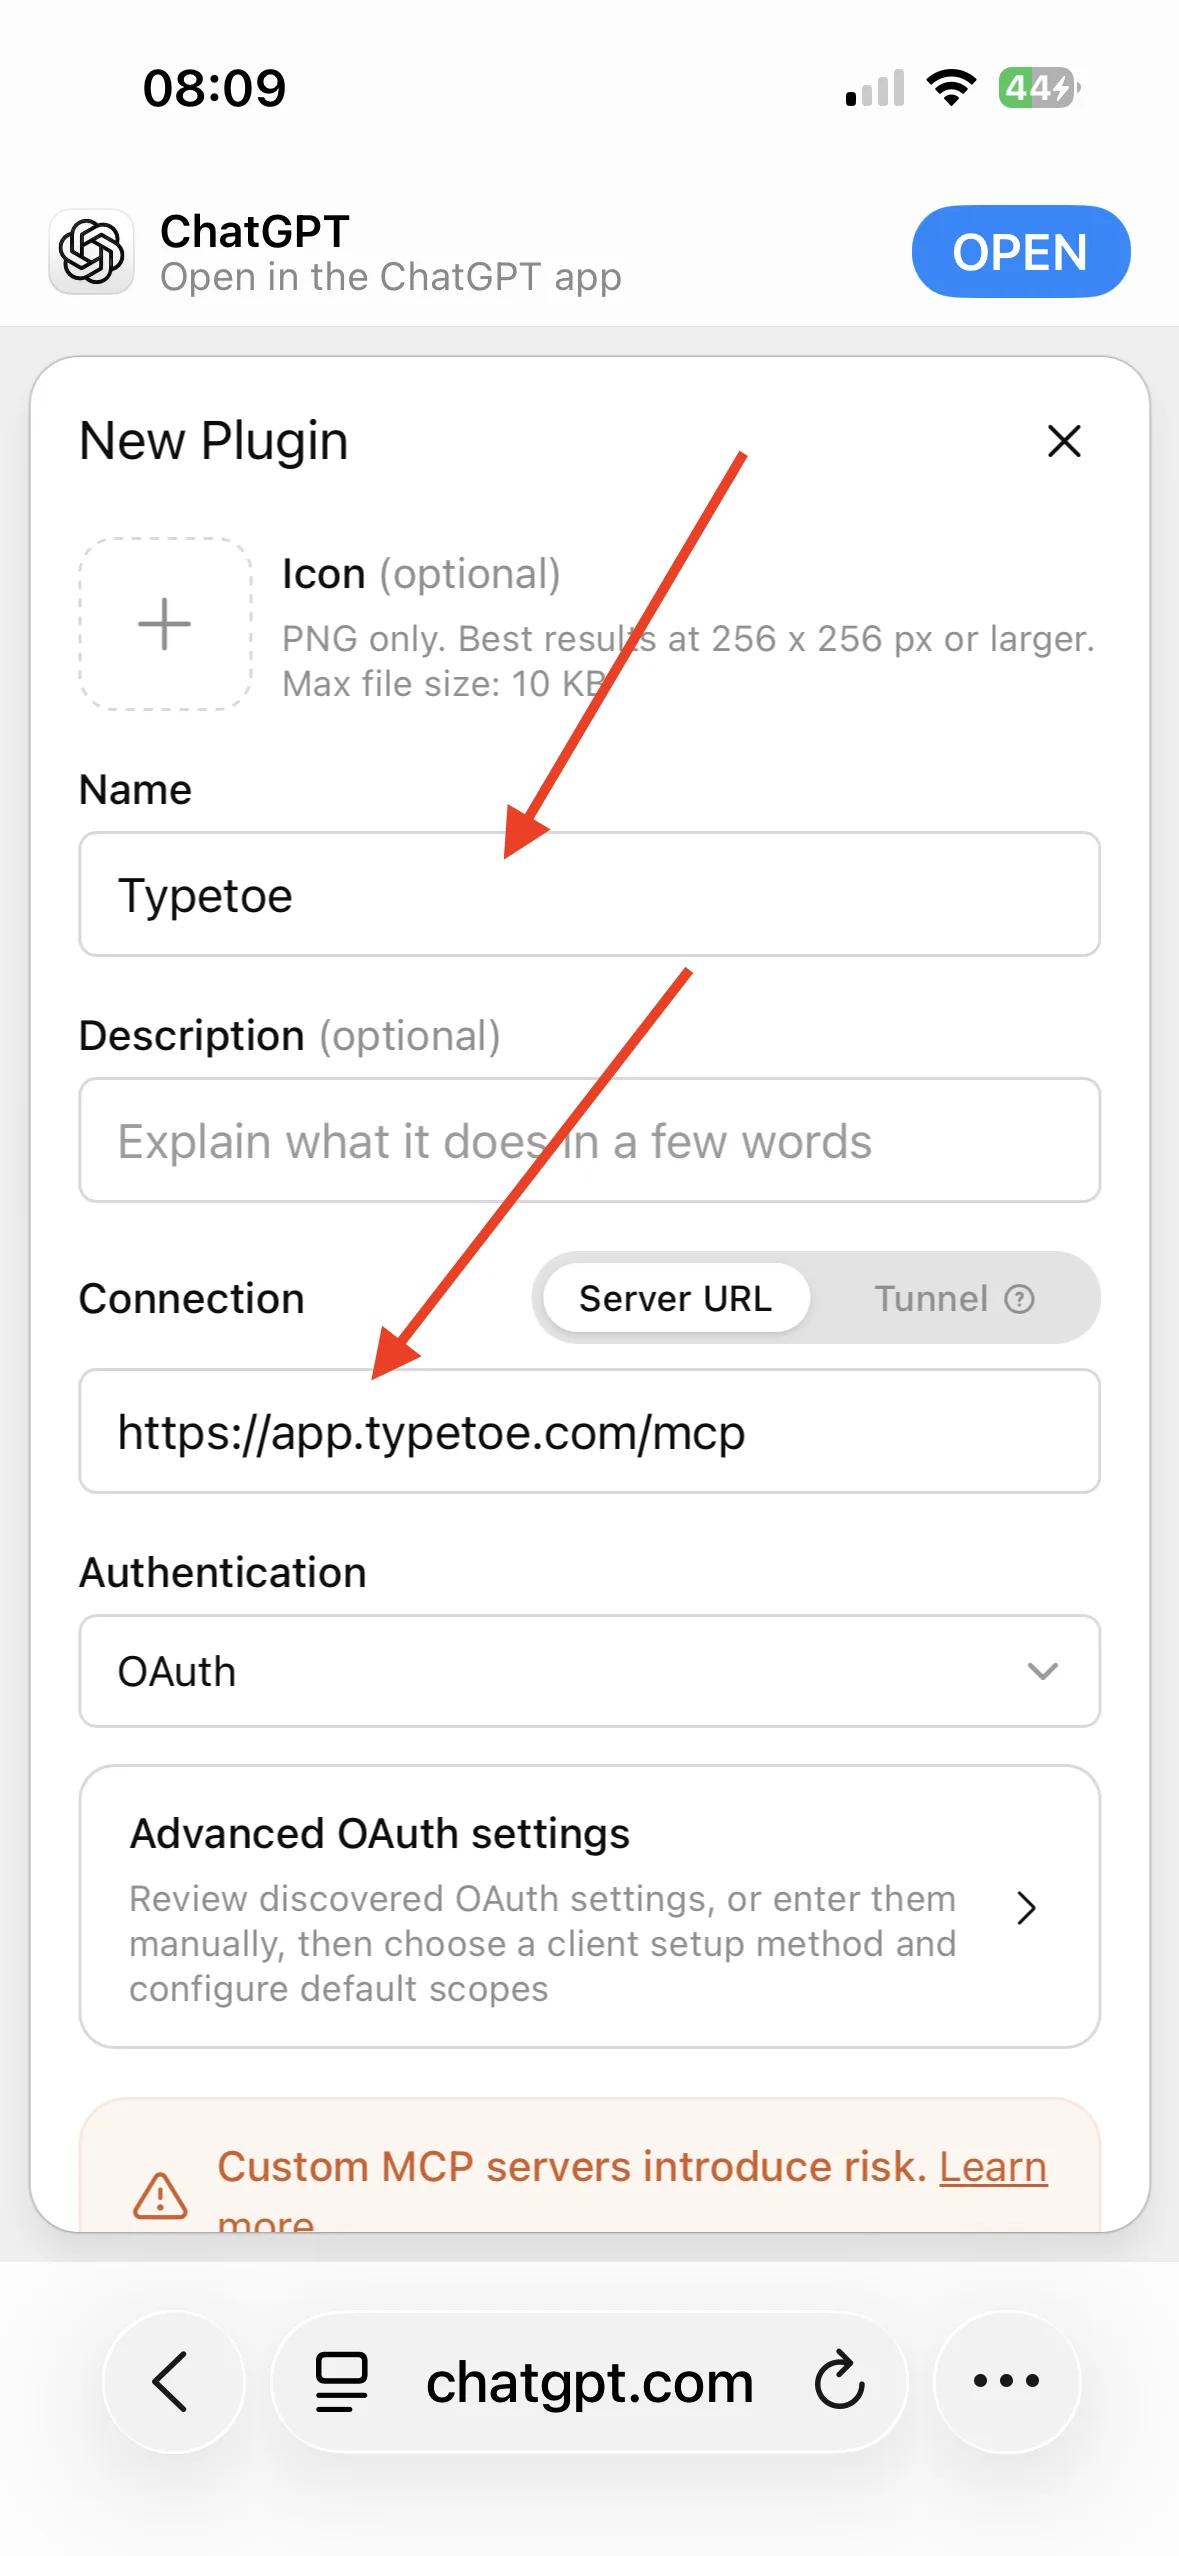
Task: Tap the 08:09 clock
Action: click(214, 88)
